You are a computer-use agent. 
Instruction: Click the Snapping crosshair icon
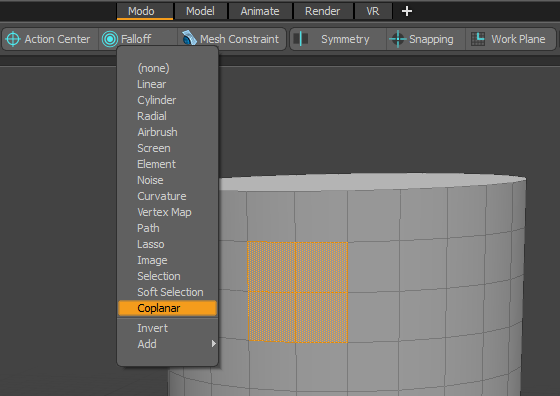pos(398,39)
